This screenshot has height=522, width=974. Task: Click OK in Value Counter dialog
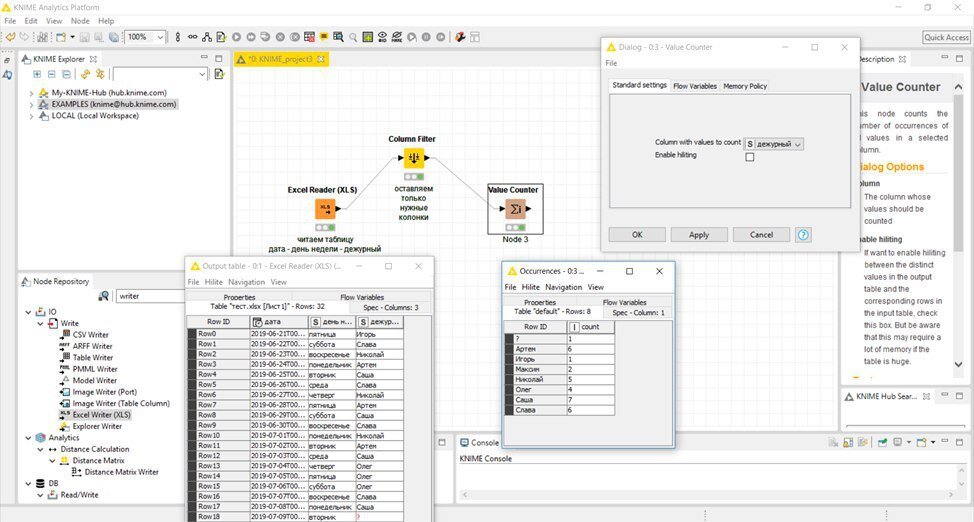coord(637,235)
